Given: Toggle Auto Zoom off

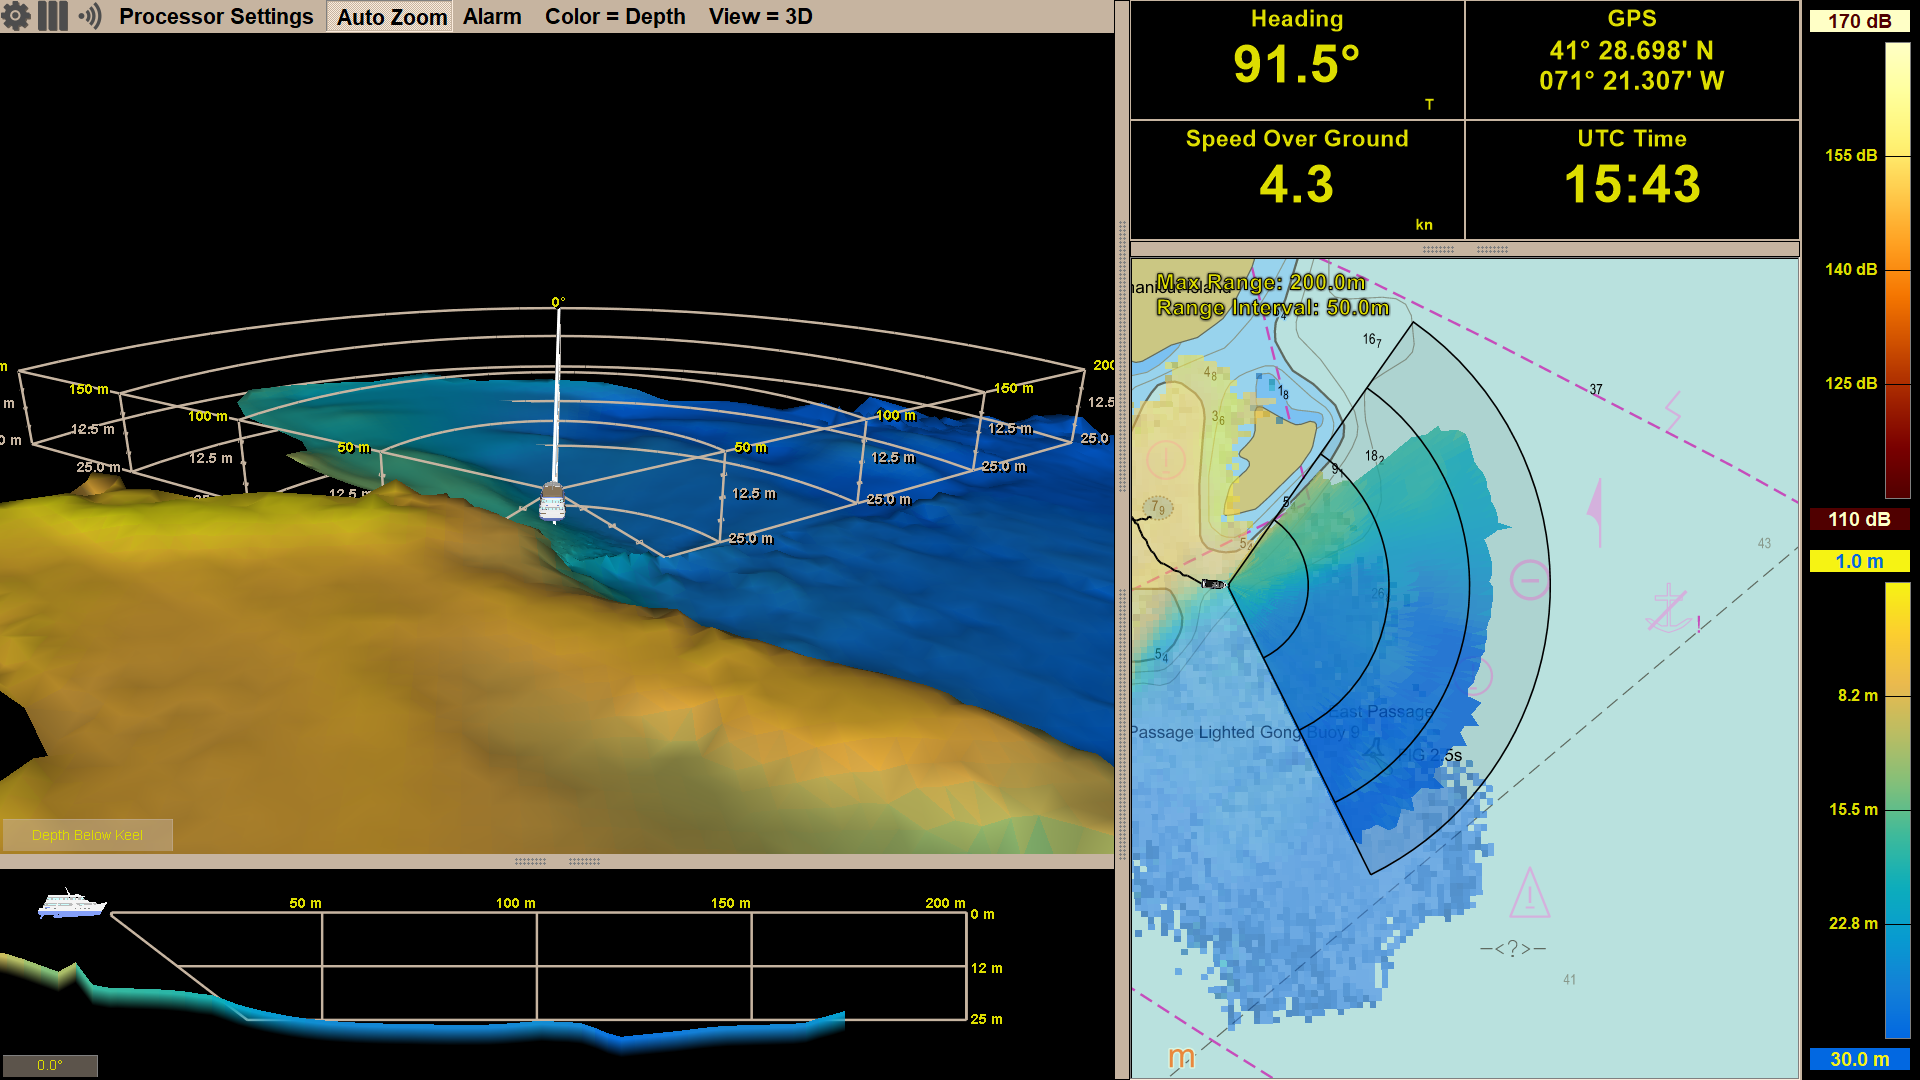Looking at the screenshot, I should pos(390,16).
